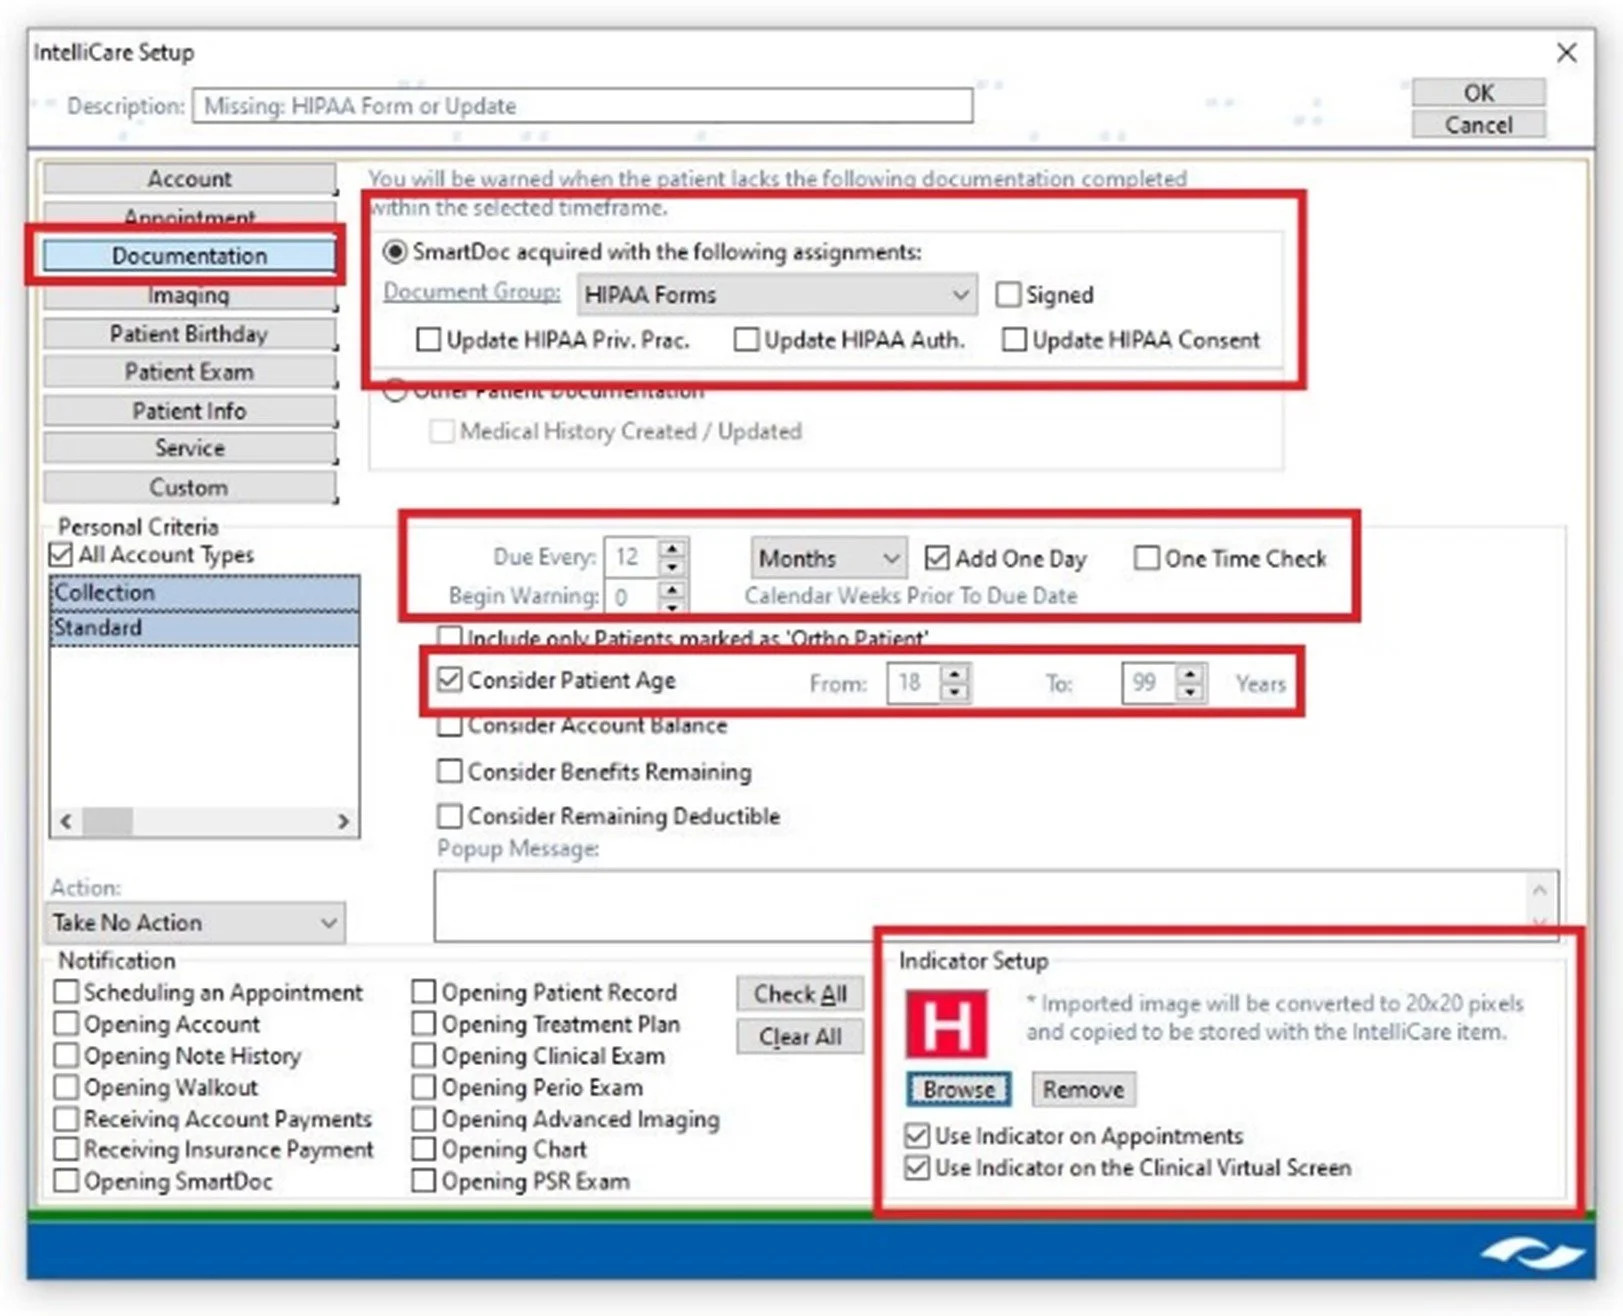Screen dimensions: 1623x1316
Task: Switch to the Service category tab
Action: pyautogui.click(x=189, y=448)
